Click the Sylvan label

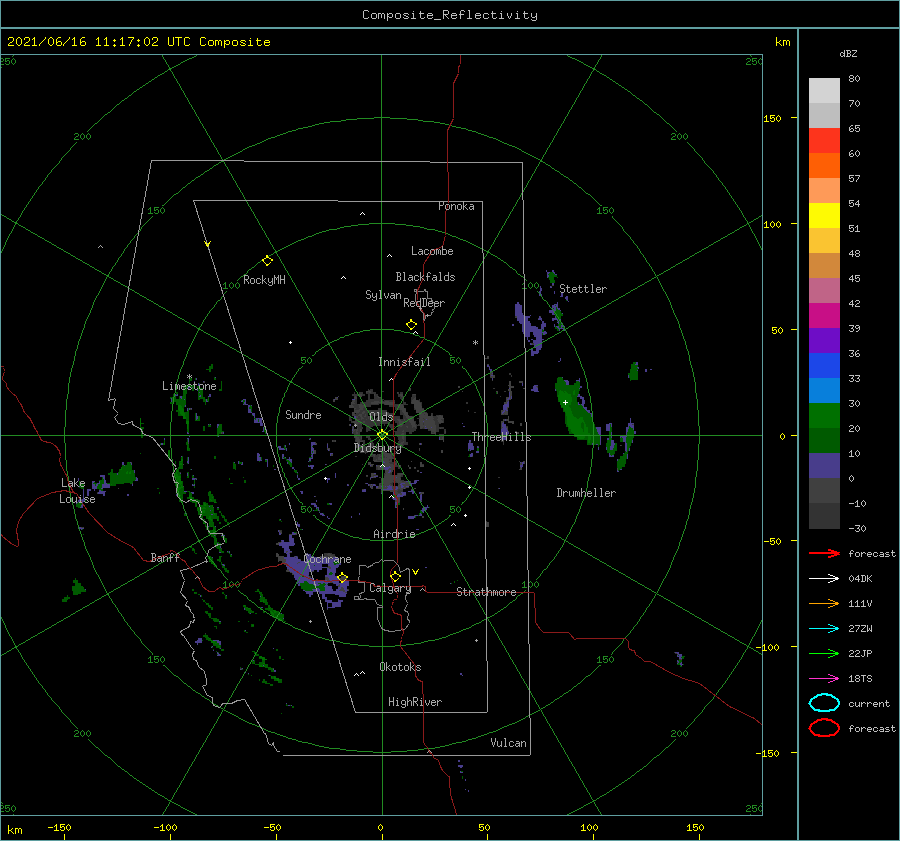[x=383, y=295]
